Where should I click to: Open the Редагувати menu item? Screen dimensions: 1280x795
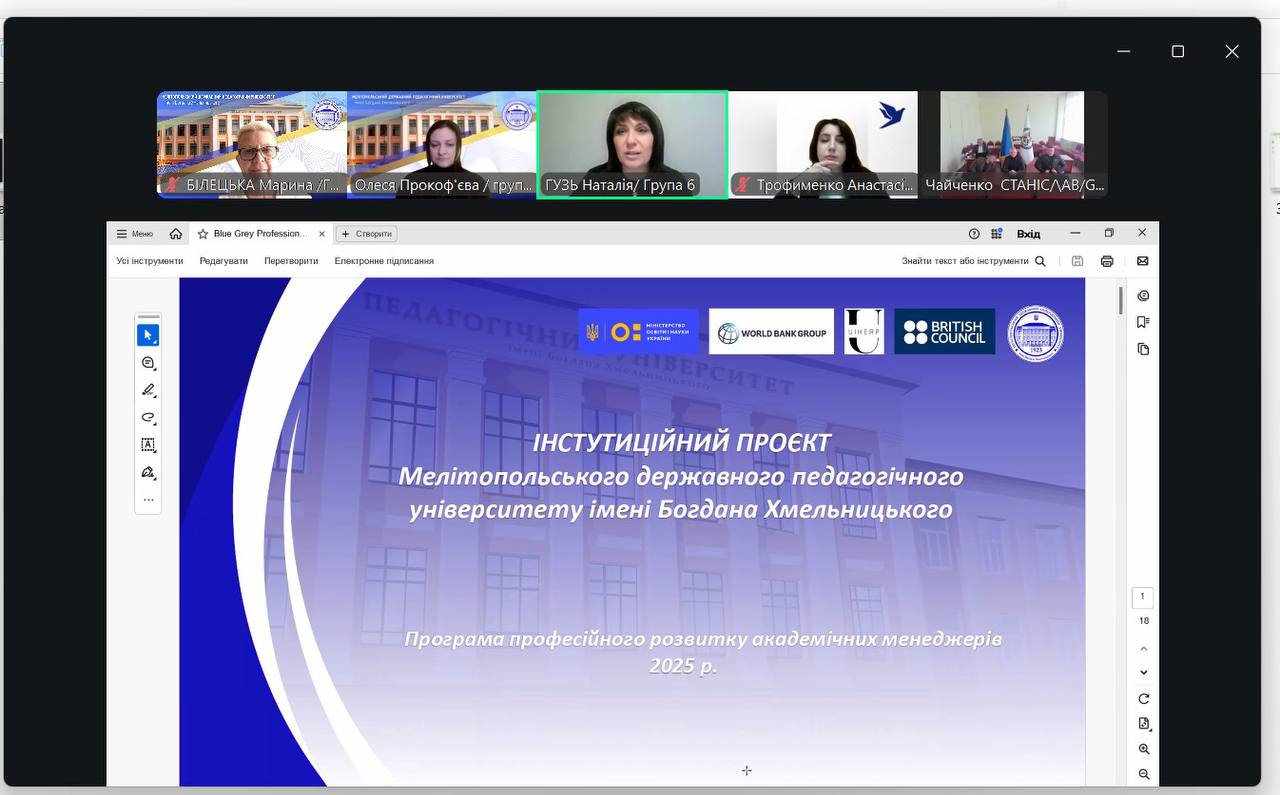click(x=223, y=261)
